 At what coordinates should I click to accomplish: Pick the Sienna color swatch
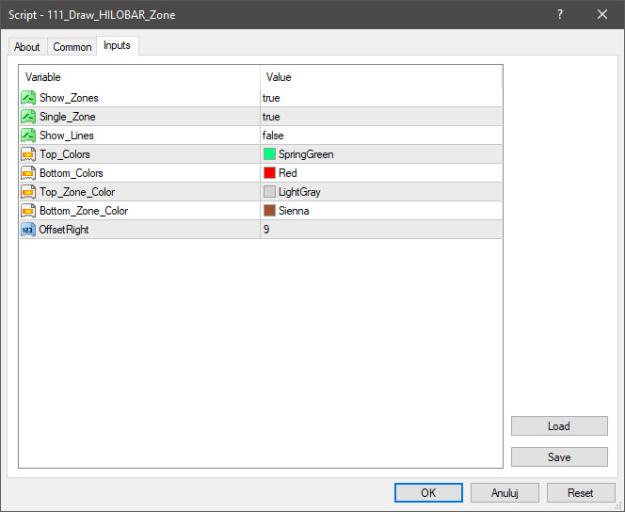[x=269, y=210]
